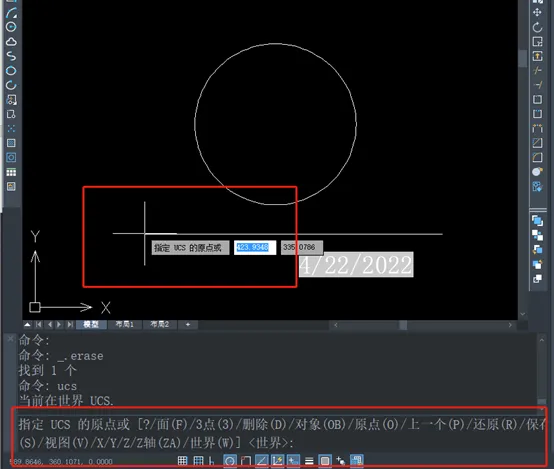Viewport: 554px width, 469px height.
Task: Open the Insert Block tool
Action: click(11, 100)
